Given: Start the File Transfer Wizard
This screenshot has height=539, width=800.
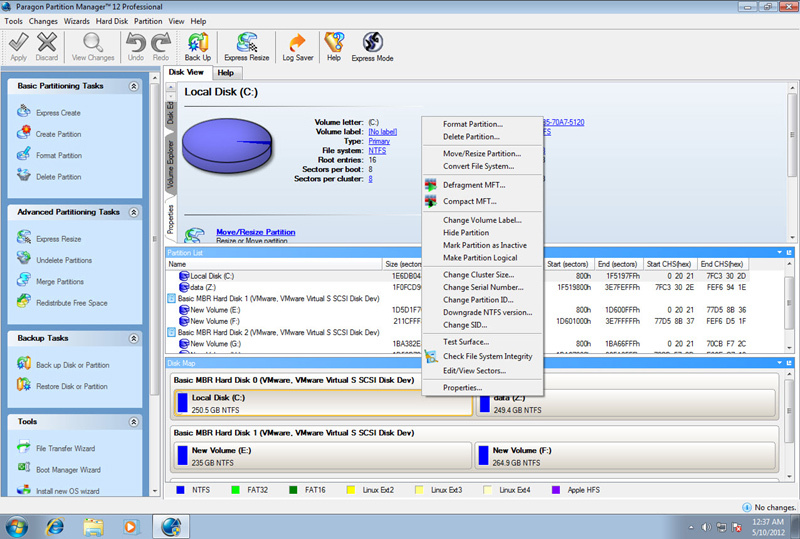Looking at the screenshot, I should tap(65, 448).
